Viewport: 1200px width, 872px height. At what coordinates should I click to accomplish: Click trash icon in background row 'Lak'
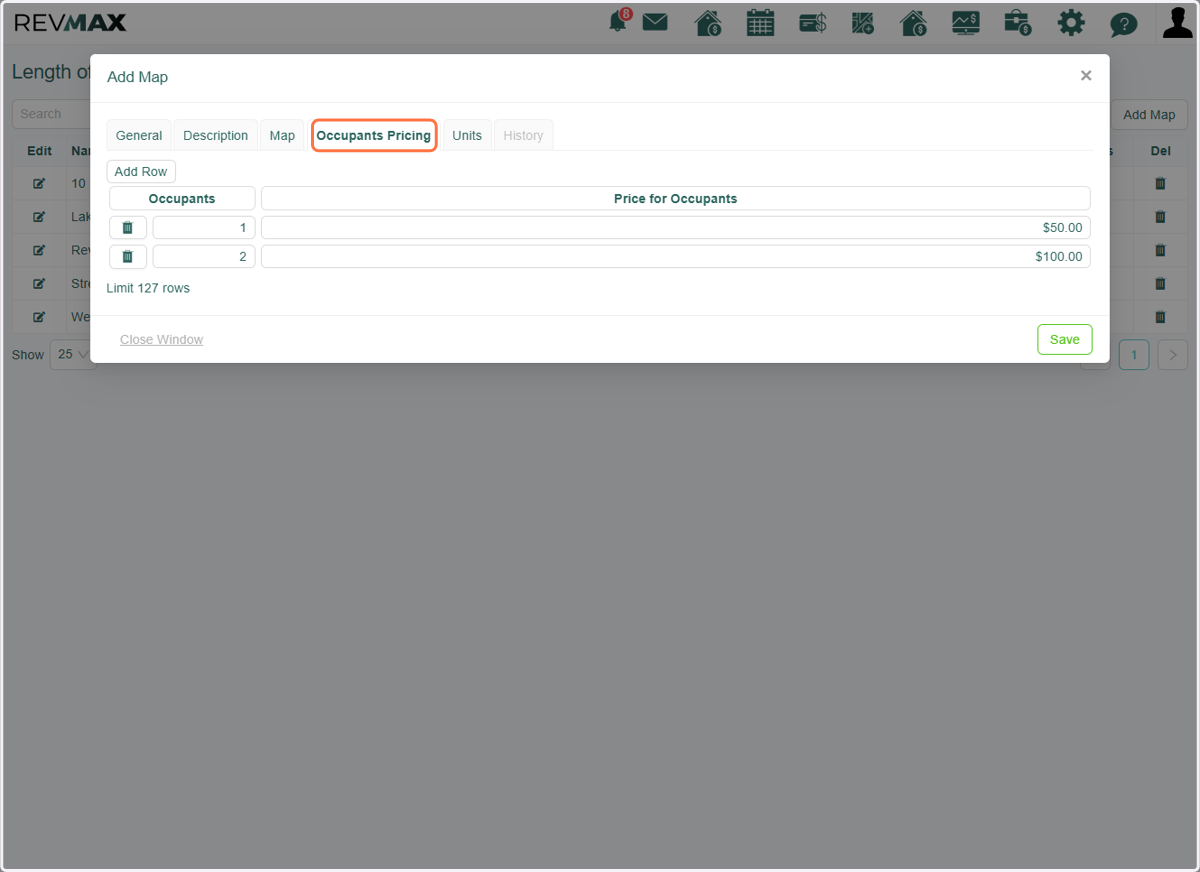(1160, 217)
